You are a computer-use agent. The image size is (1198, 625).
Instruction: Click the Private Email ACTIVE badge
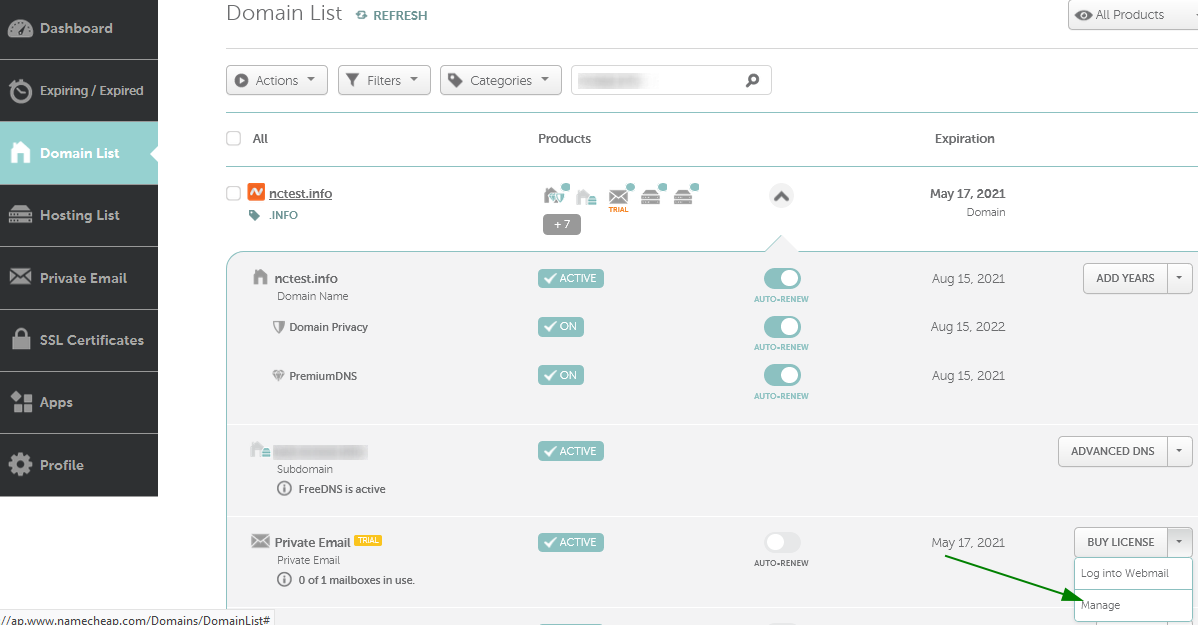coord(571,542)
